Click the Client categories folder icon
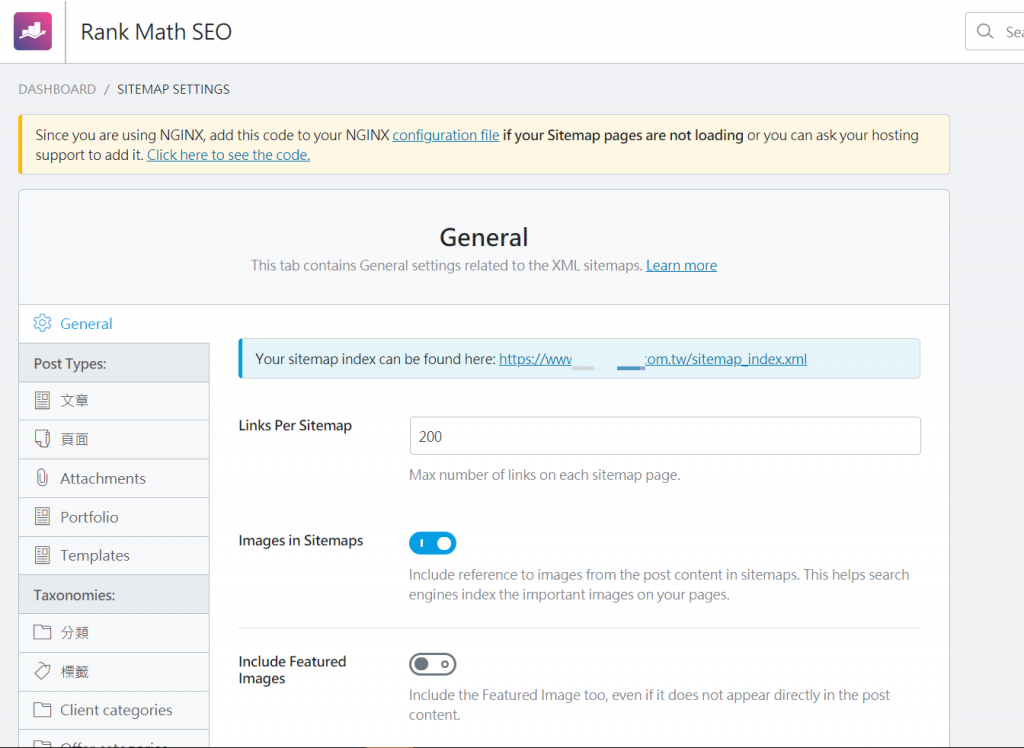Viewport: 1024px width, 748px height. [42, 709]
